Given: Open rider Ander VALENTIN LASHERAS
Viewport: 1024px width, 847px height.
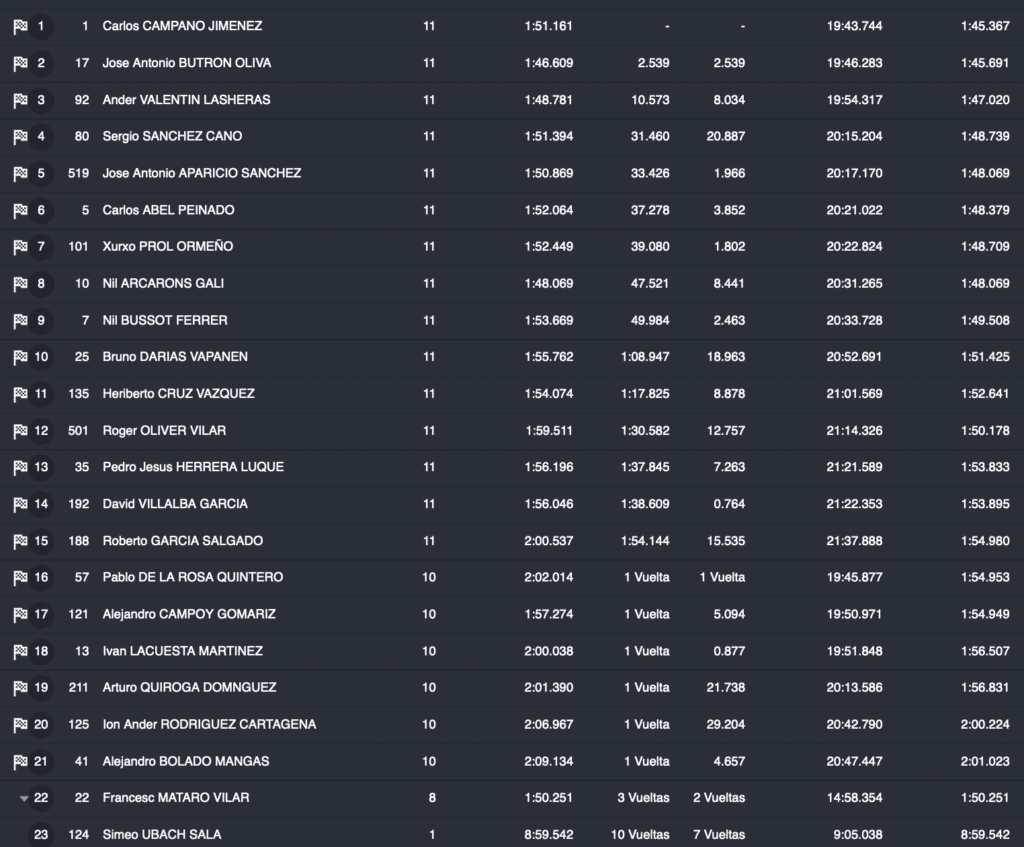Looking at the screenshot, I should pyautogui.click(x=186, y=100).
